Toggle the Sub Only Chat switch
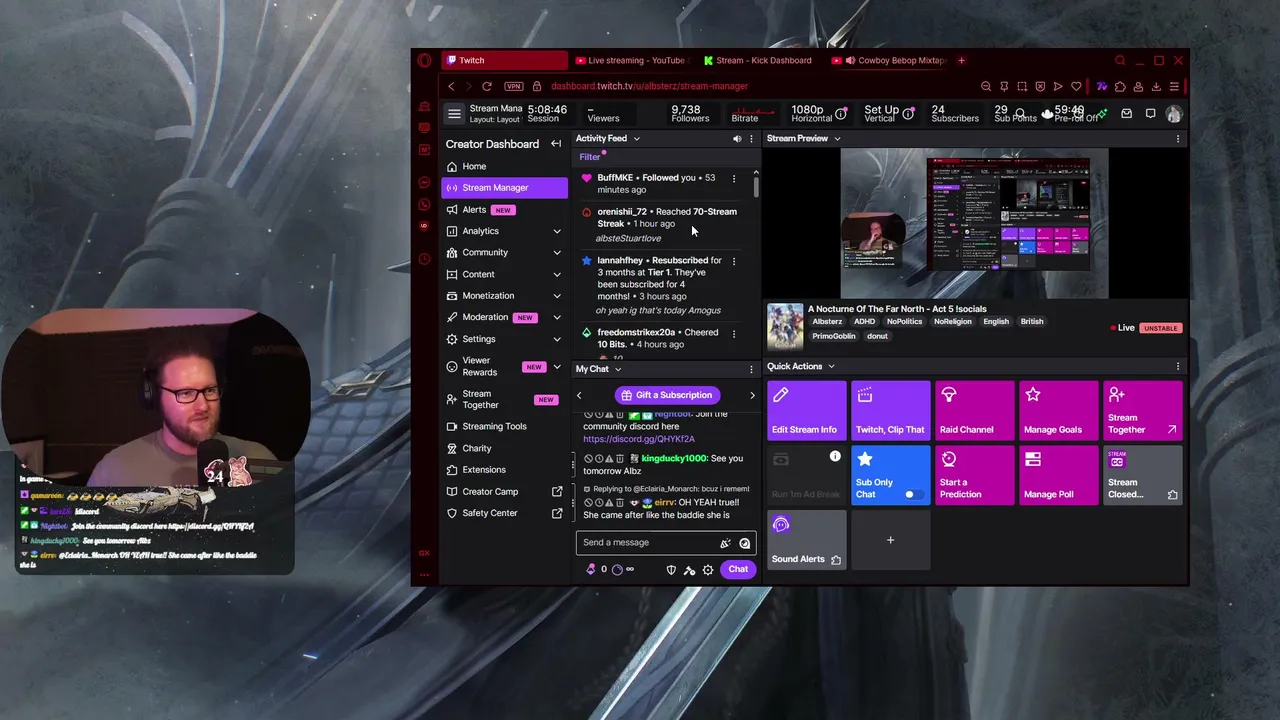Screen dimensions: 1280x720 [x=911, y=495]
